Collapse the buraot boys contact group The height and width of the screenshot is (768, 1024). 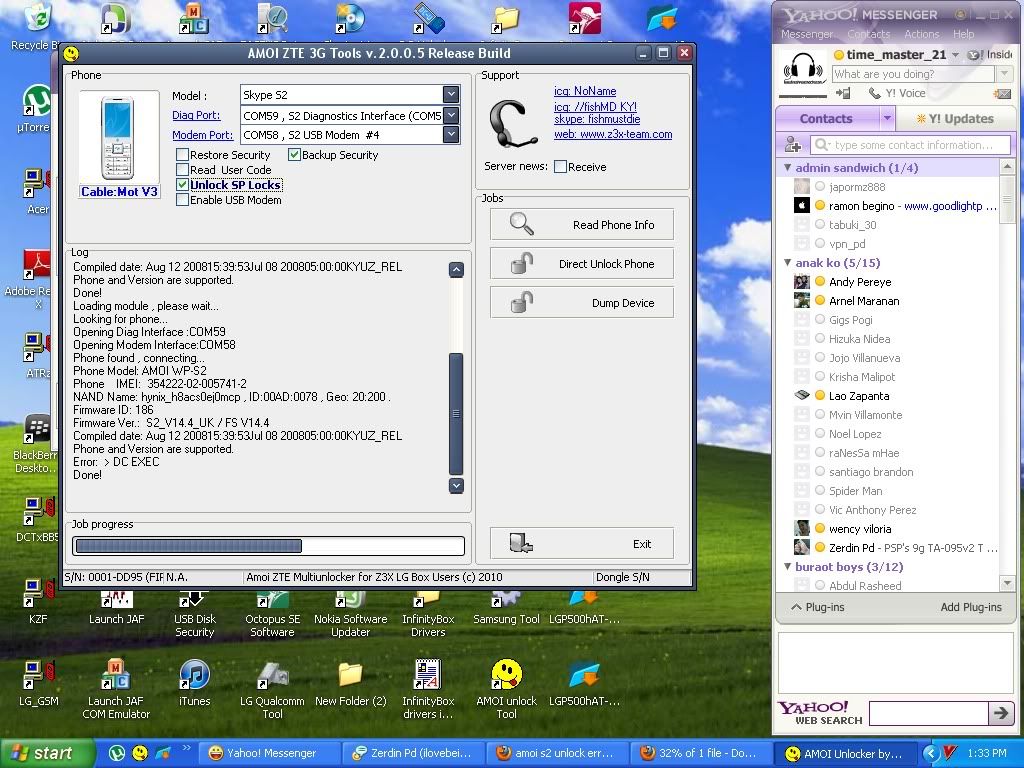[788, 566]
